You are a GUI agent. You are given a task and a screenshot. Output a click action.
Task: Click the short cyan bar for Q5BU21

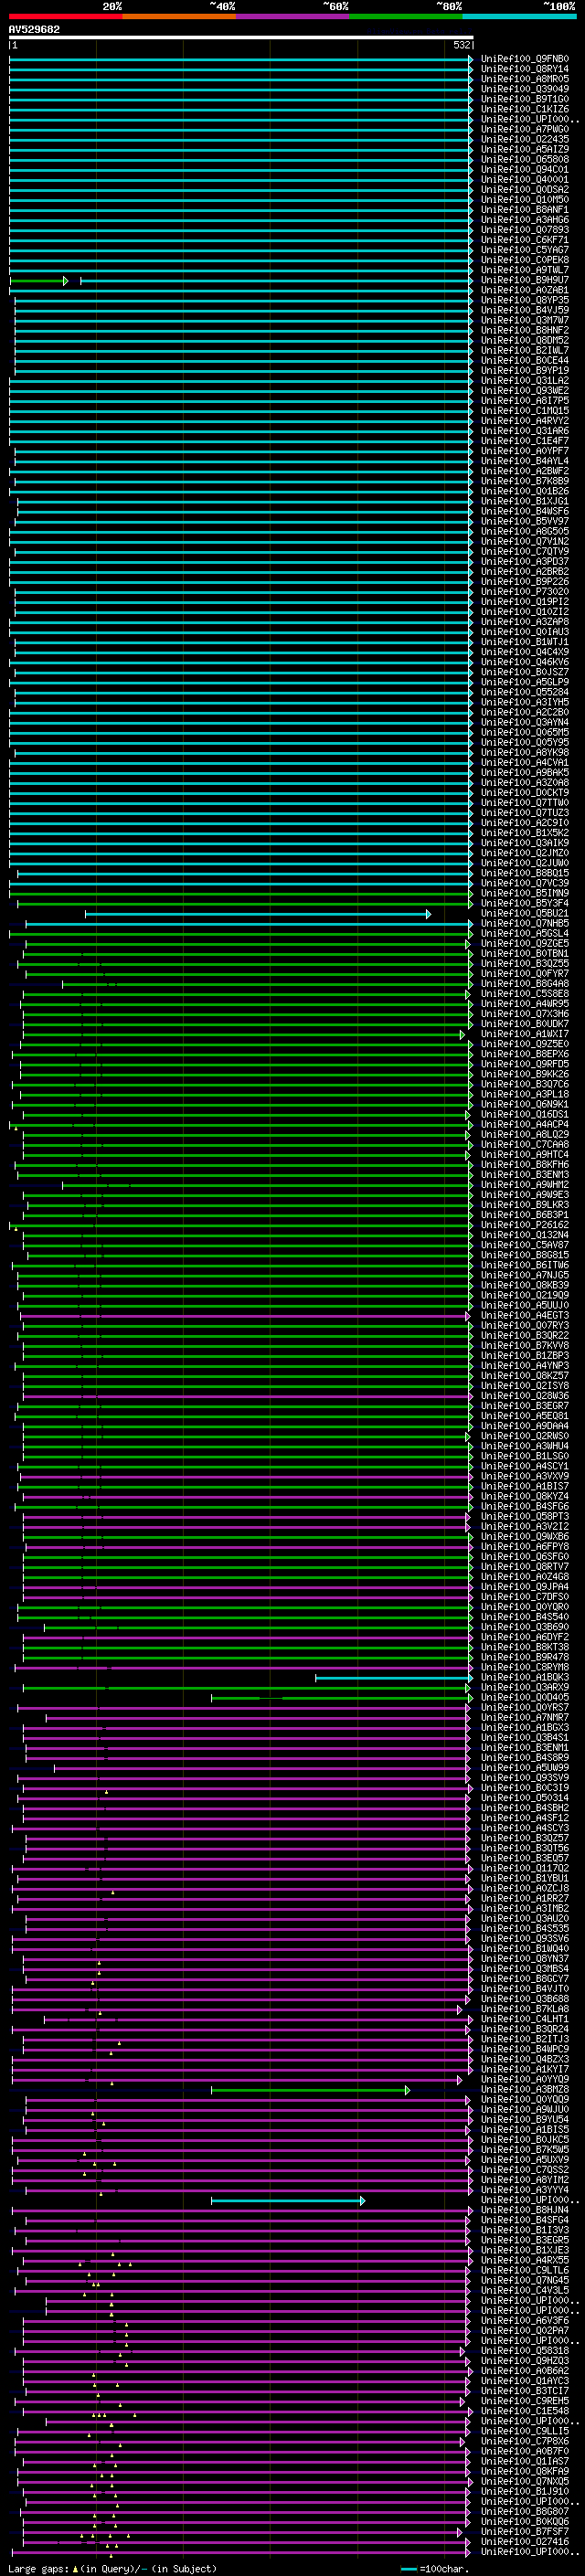[258, 914]
